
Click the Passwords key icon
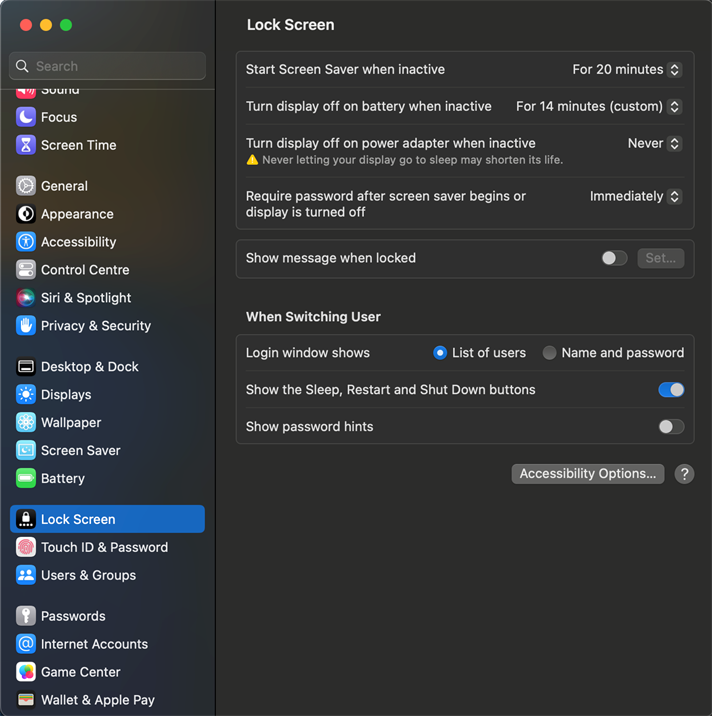(x=26, y=616)
